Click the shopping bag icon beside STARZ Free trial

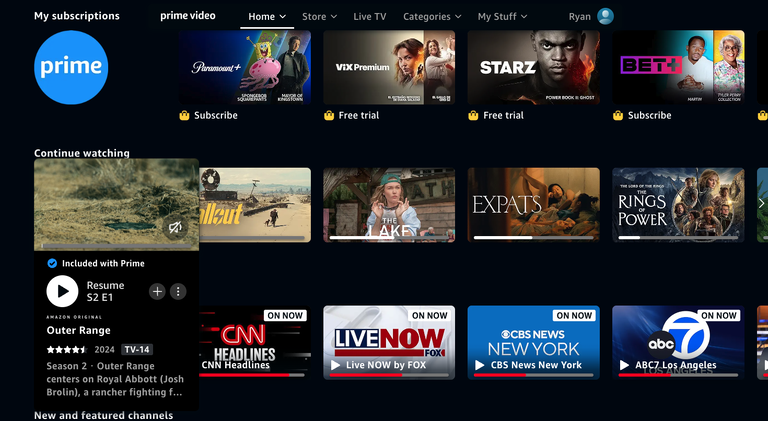(x=473, y=116)
